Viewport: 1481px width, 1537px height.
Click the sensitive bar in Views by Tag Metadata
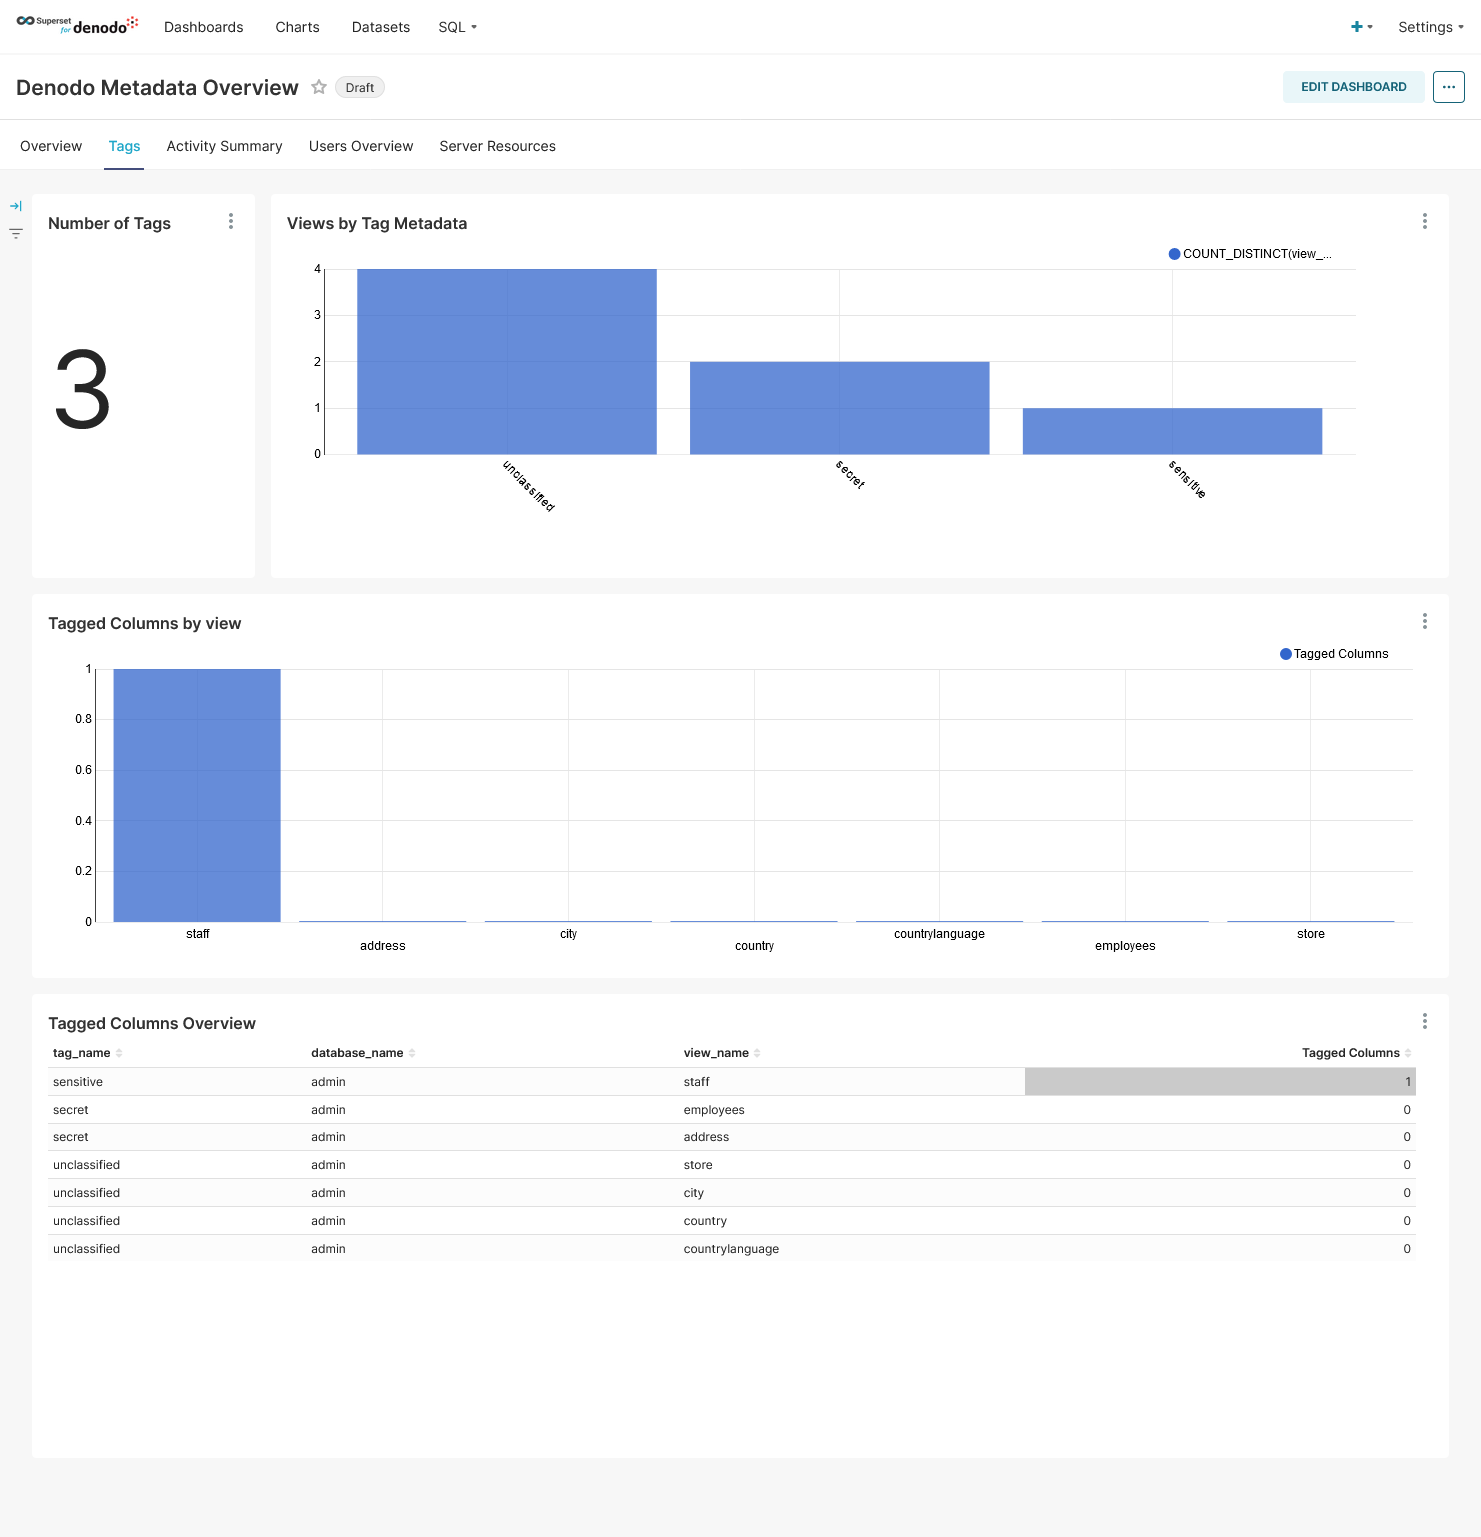(1172, 431)
